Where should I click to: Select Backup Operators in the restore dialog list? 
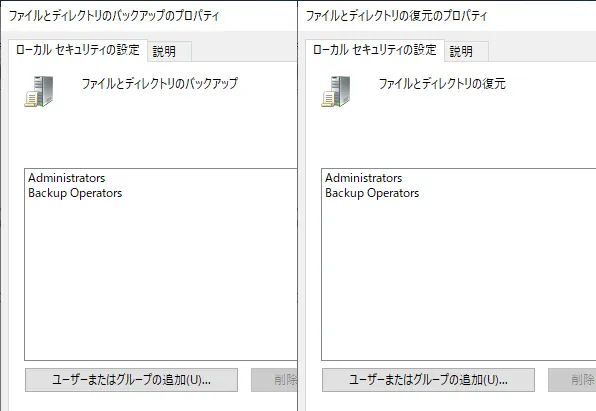[x=372, y=193]
